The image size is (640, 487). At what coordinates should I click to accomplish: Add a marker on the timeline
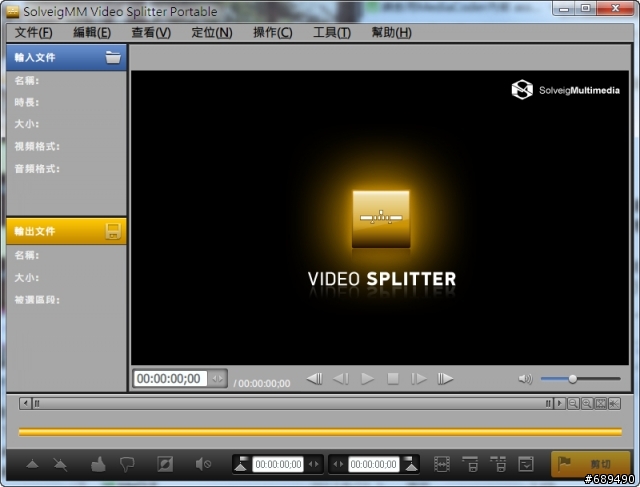click(x=32, y=464)
